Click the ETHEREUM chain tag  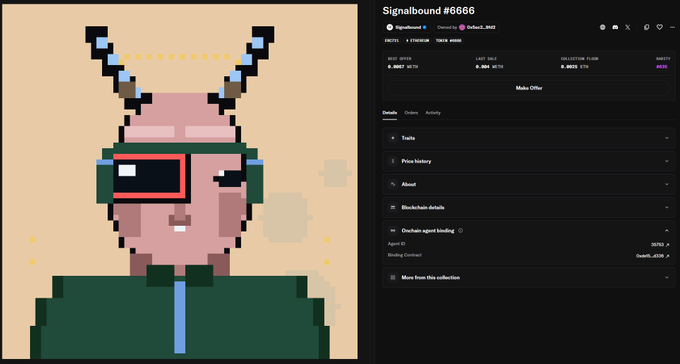point(417,41)
